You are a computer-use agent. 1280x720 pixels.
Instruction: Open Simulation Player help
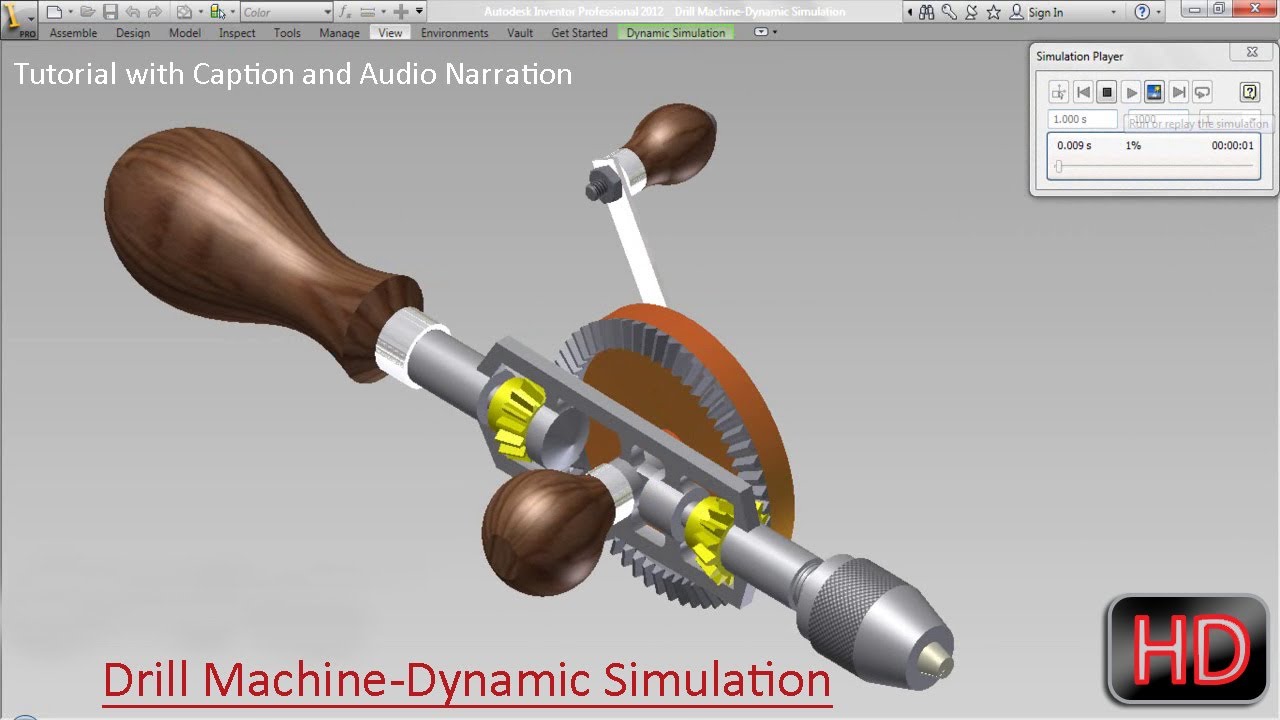coord(1250,92)
